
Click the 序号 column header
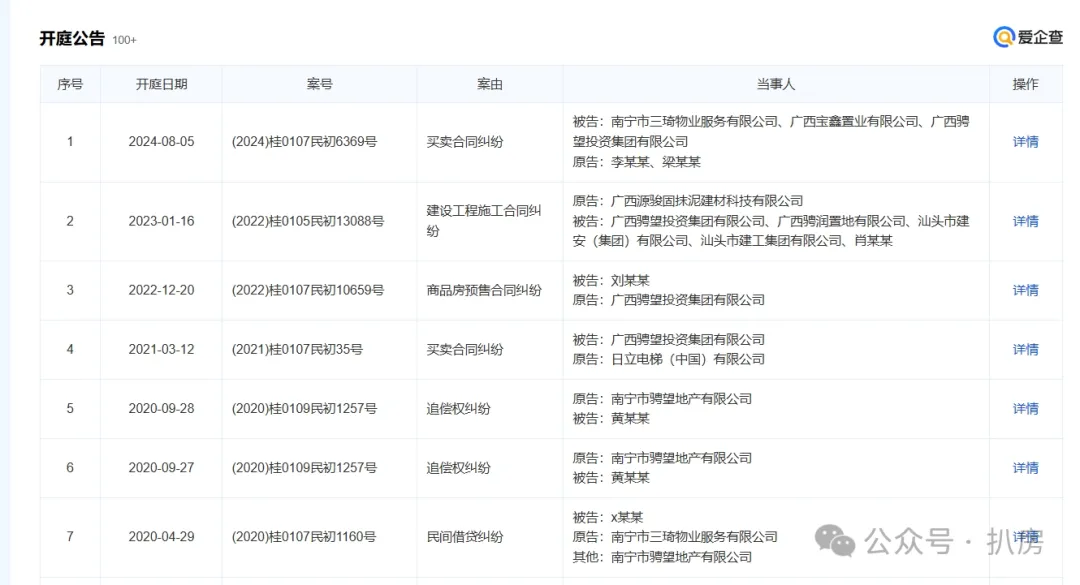[x=70, y=84]
